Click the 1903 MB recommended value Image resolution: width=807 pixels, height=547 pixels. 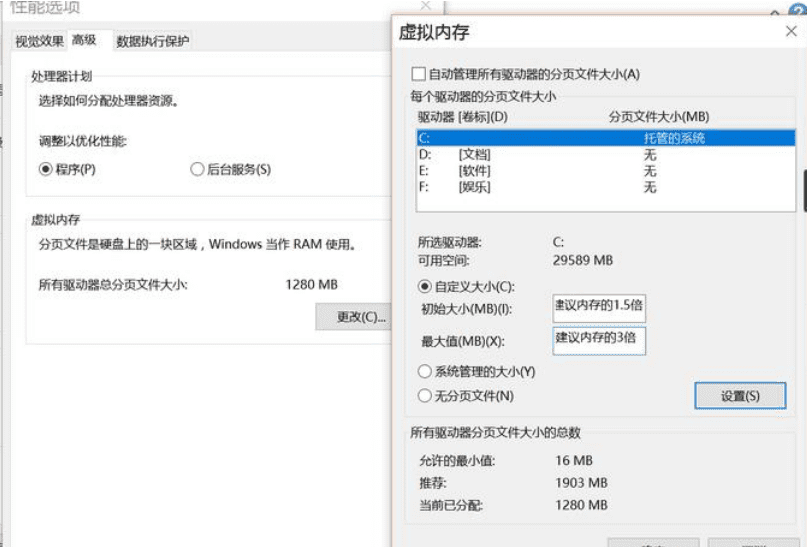(581, 483)
